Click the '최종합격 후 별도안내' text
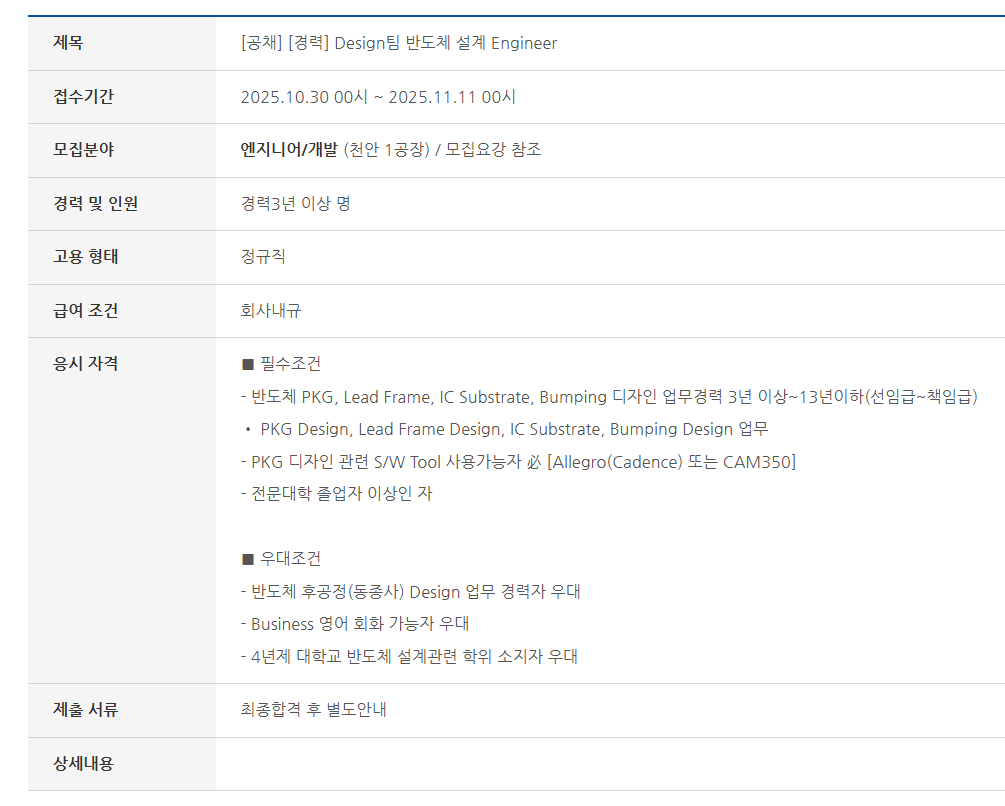This screenshot has height=806, width=1005. click(x=313, y=710)
